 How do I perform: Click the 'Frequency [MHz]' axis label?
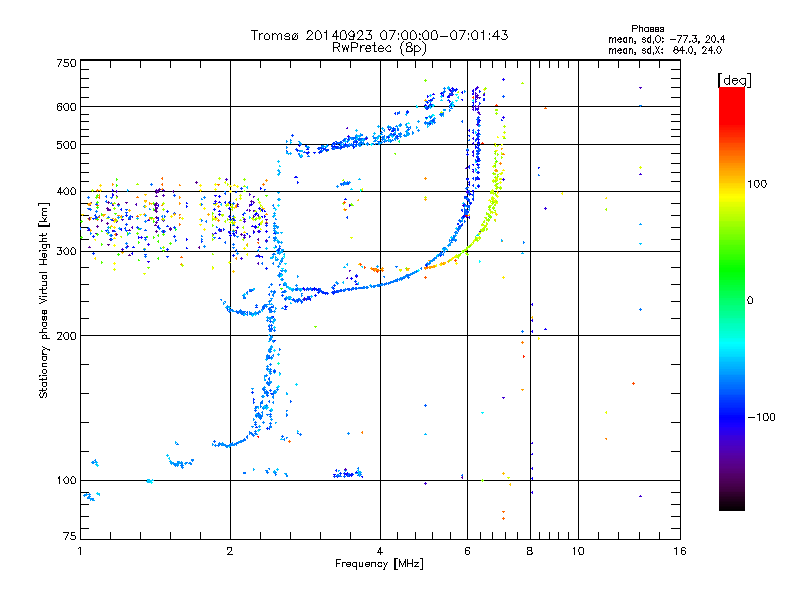379,564
